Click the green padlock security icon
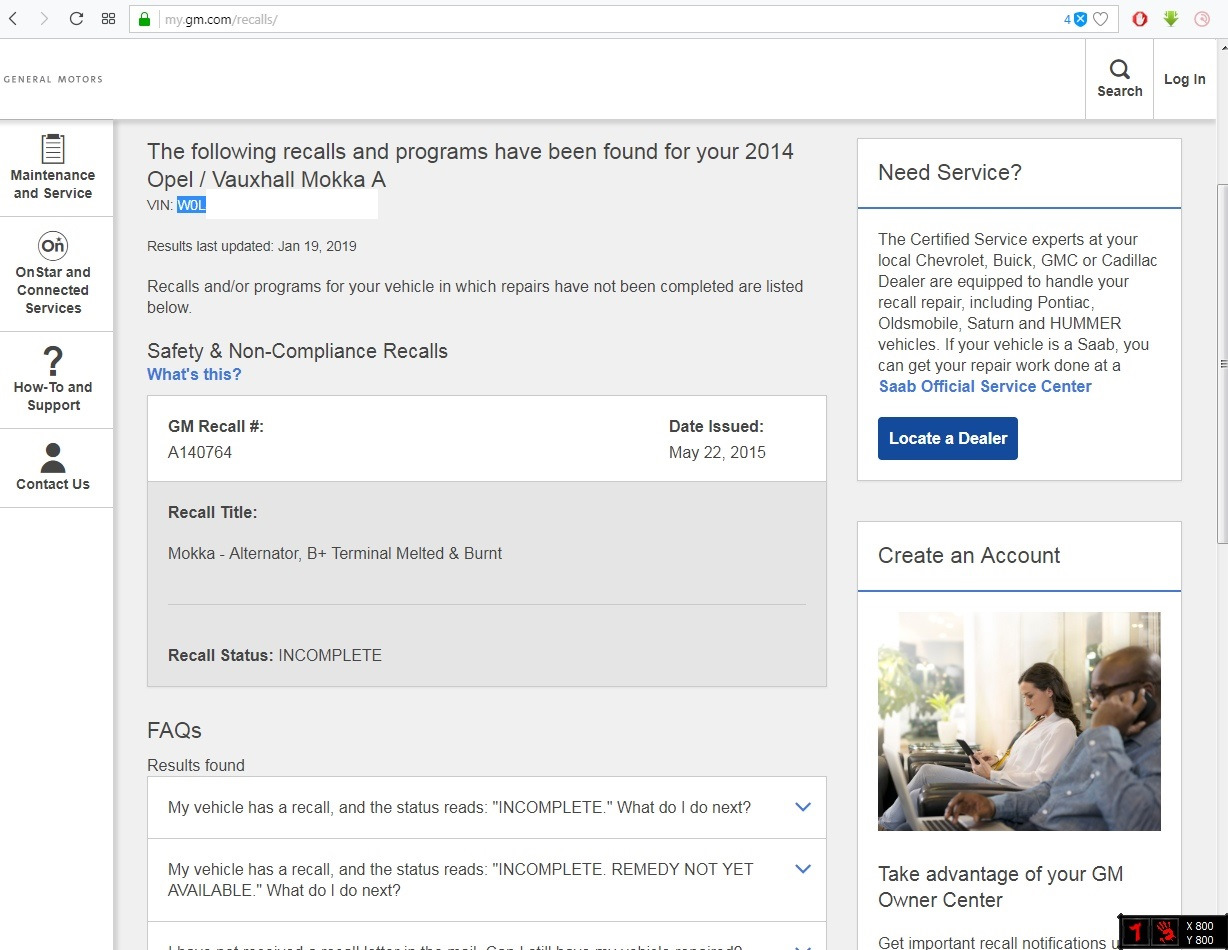 145,19
